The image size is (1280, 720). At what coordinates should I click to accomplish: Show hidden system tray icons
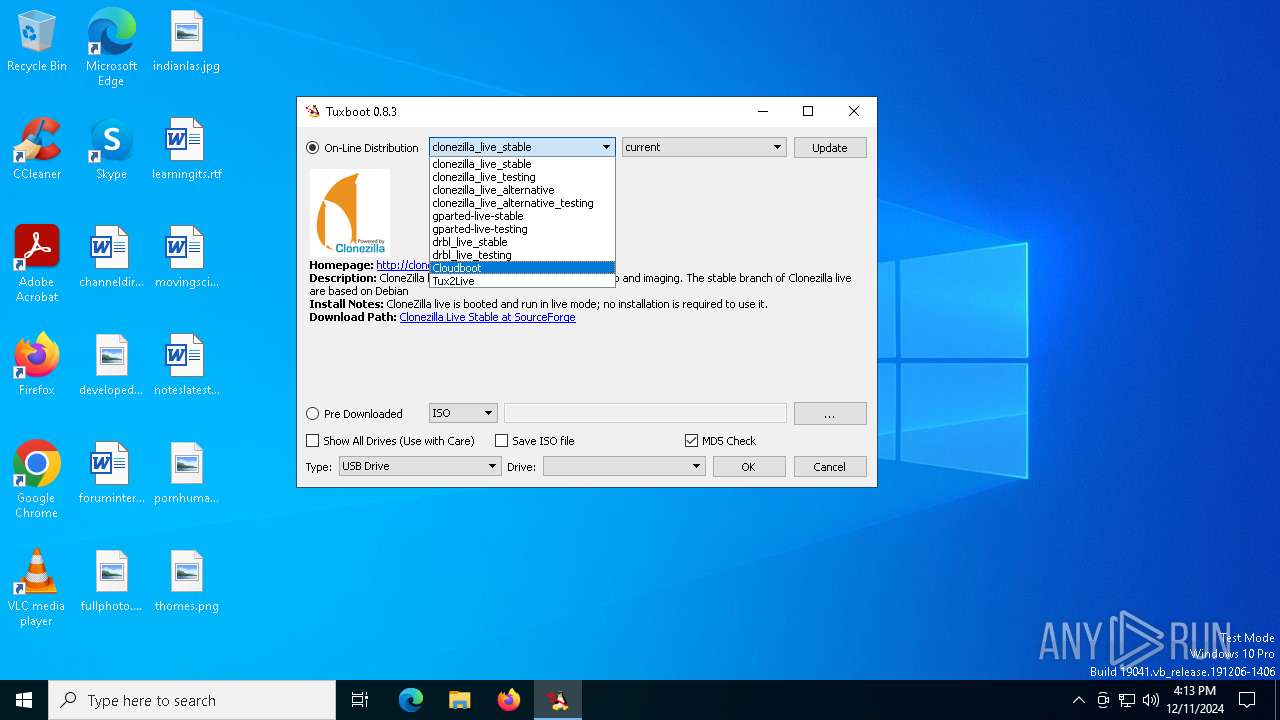[x=1078, y=700]
